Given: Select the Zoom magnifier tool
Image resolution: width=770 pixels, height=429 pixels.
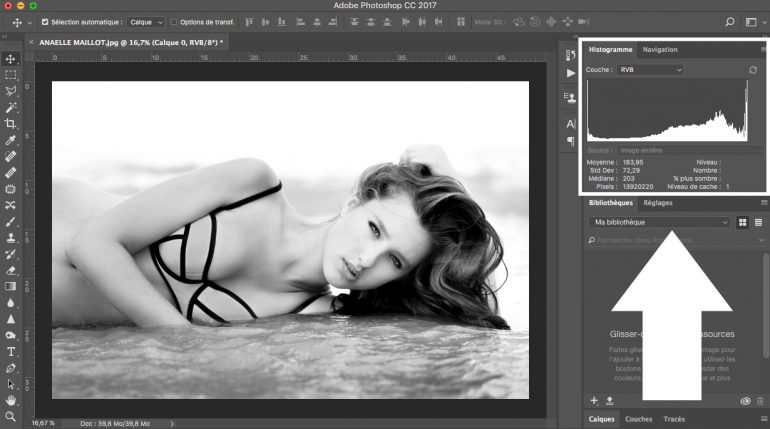Looking at the screenshot, I should (11, 415).
